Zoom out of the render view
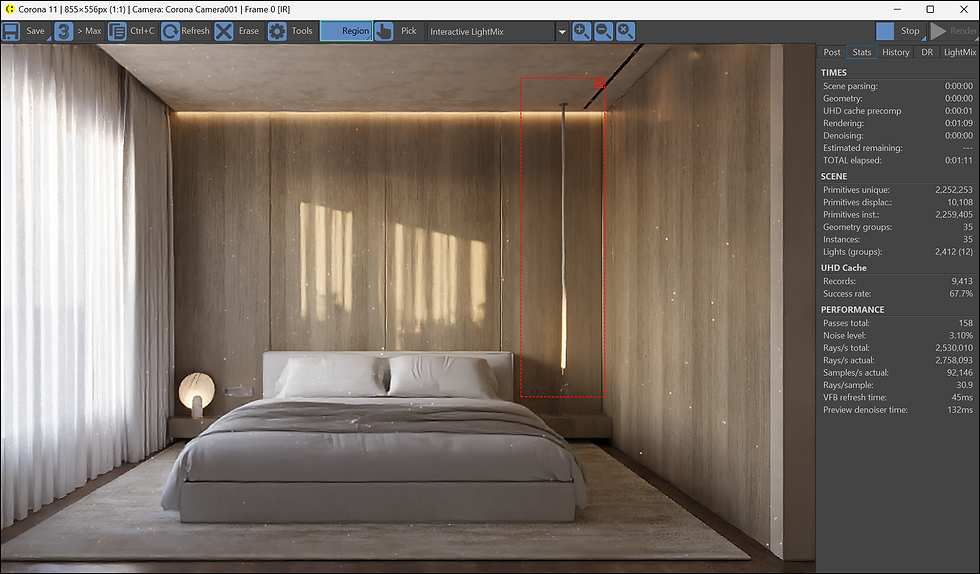 click(603, 31)
